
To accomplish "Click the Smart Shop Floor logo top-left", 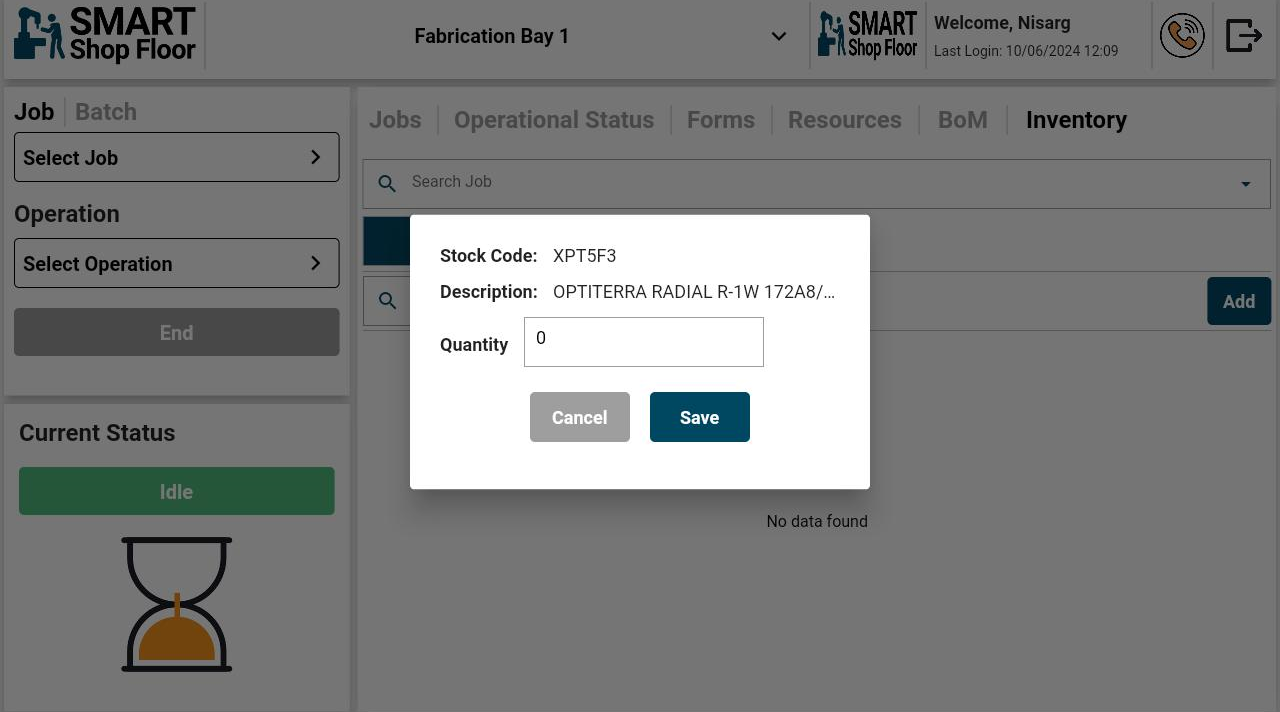I will 105,36.
